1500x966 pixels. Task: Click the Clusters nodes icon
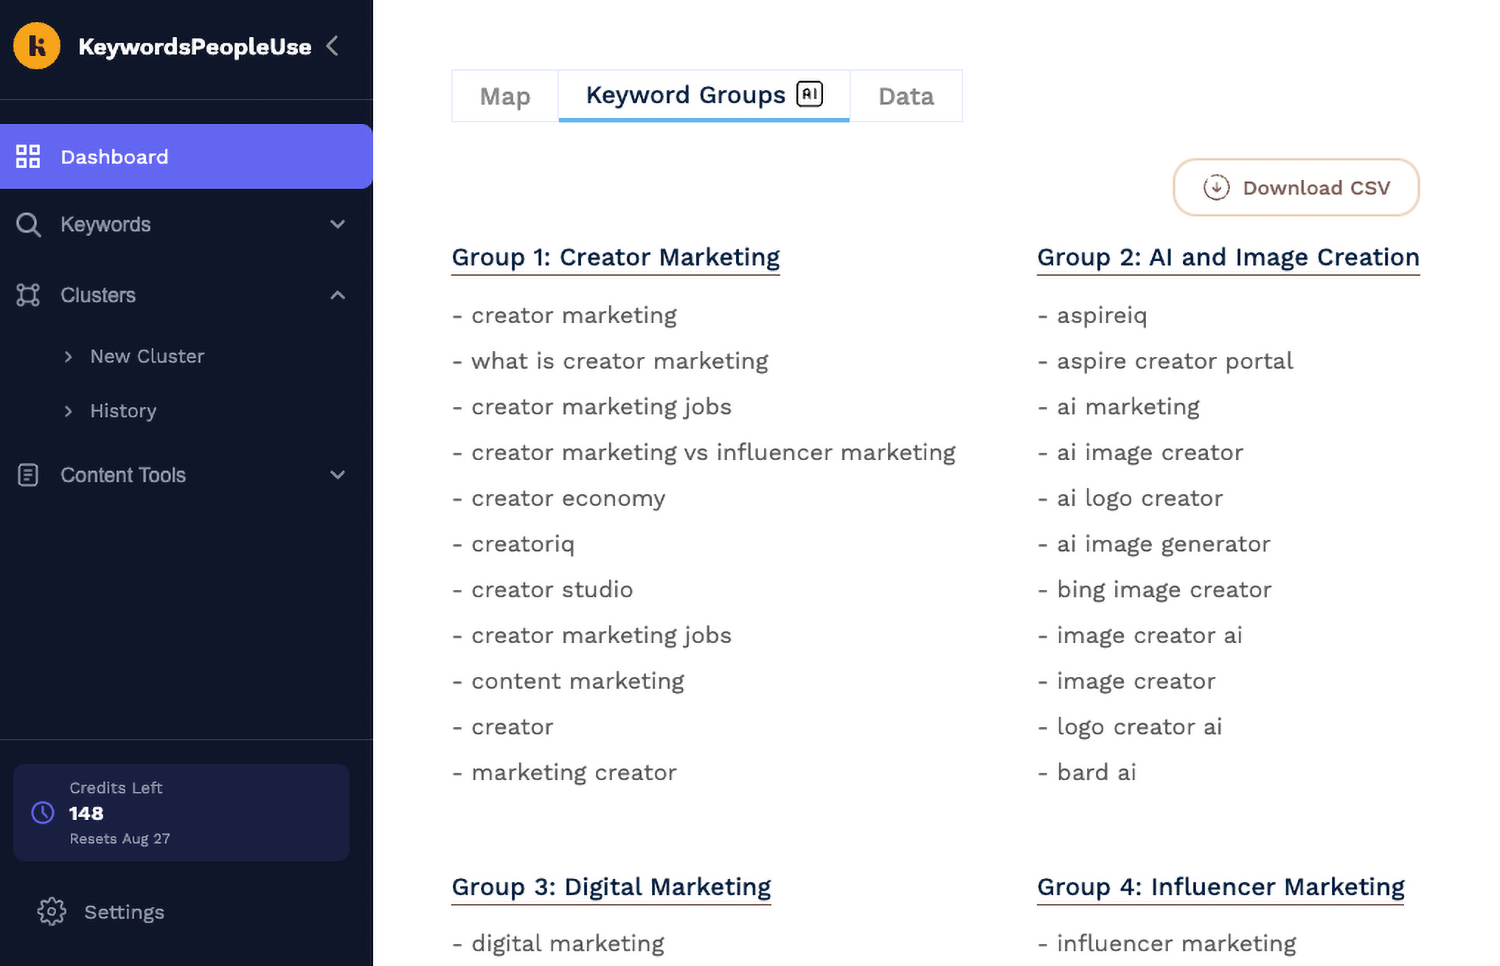coord(28,295)
